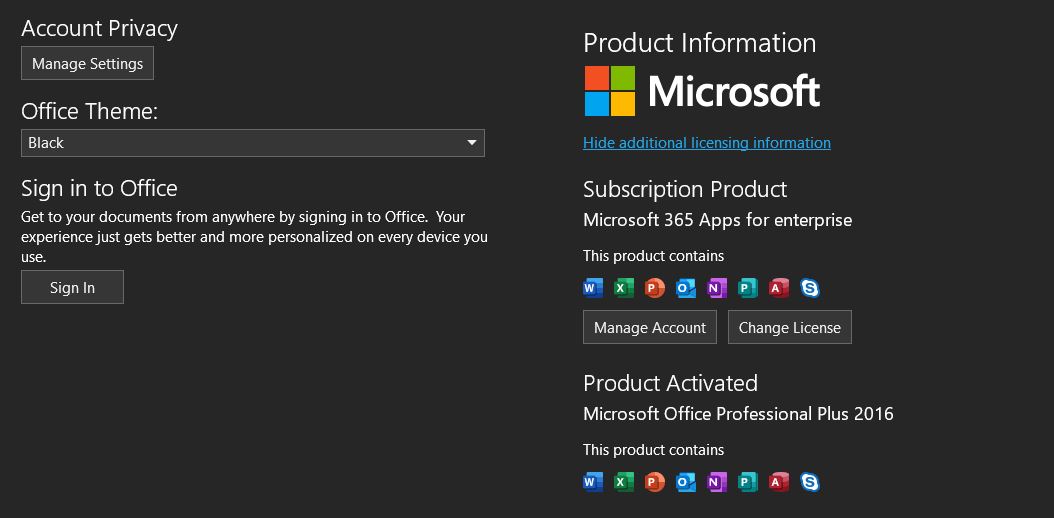This screenshot has width=1054, height=518.
Task: Click Excel icon under Office Professional Plus 2016
Action: [624, 482]
